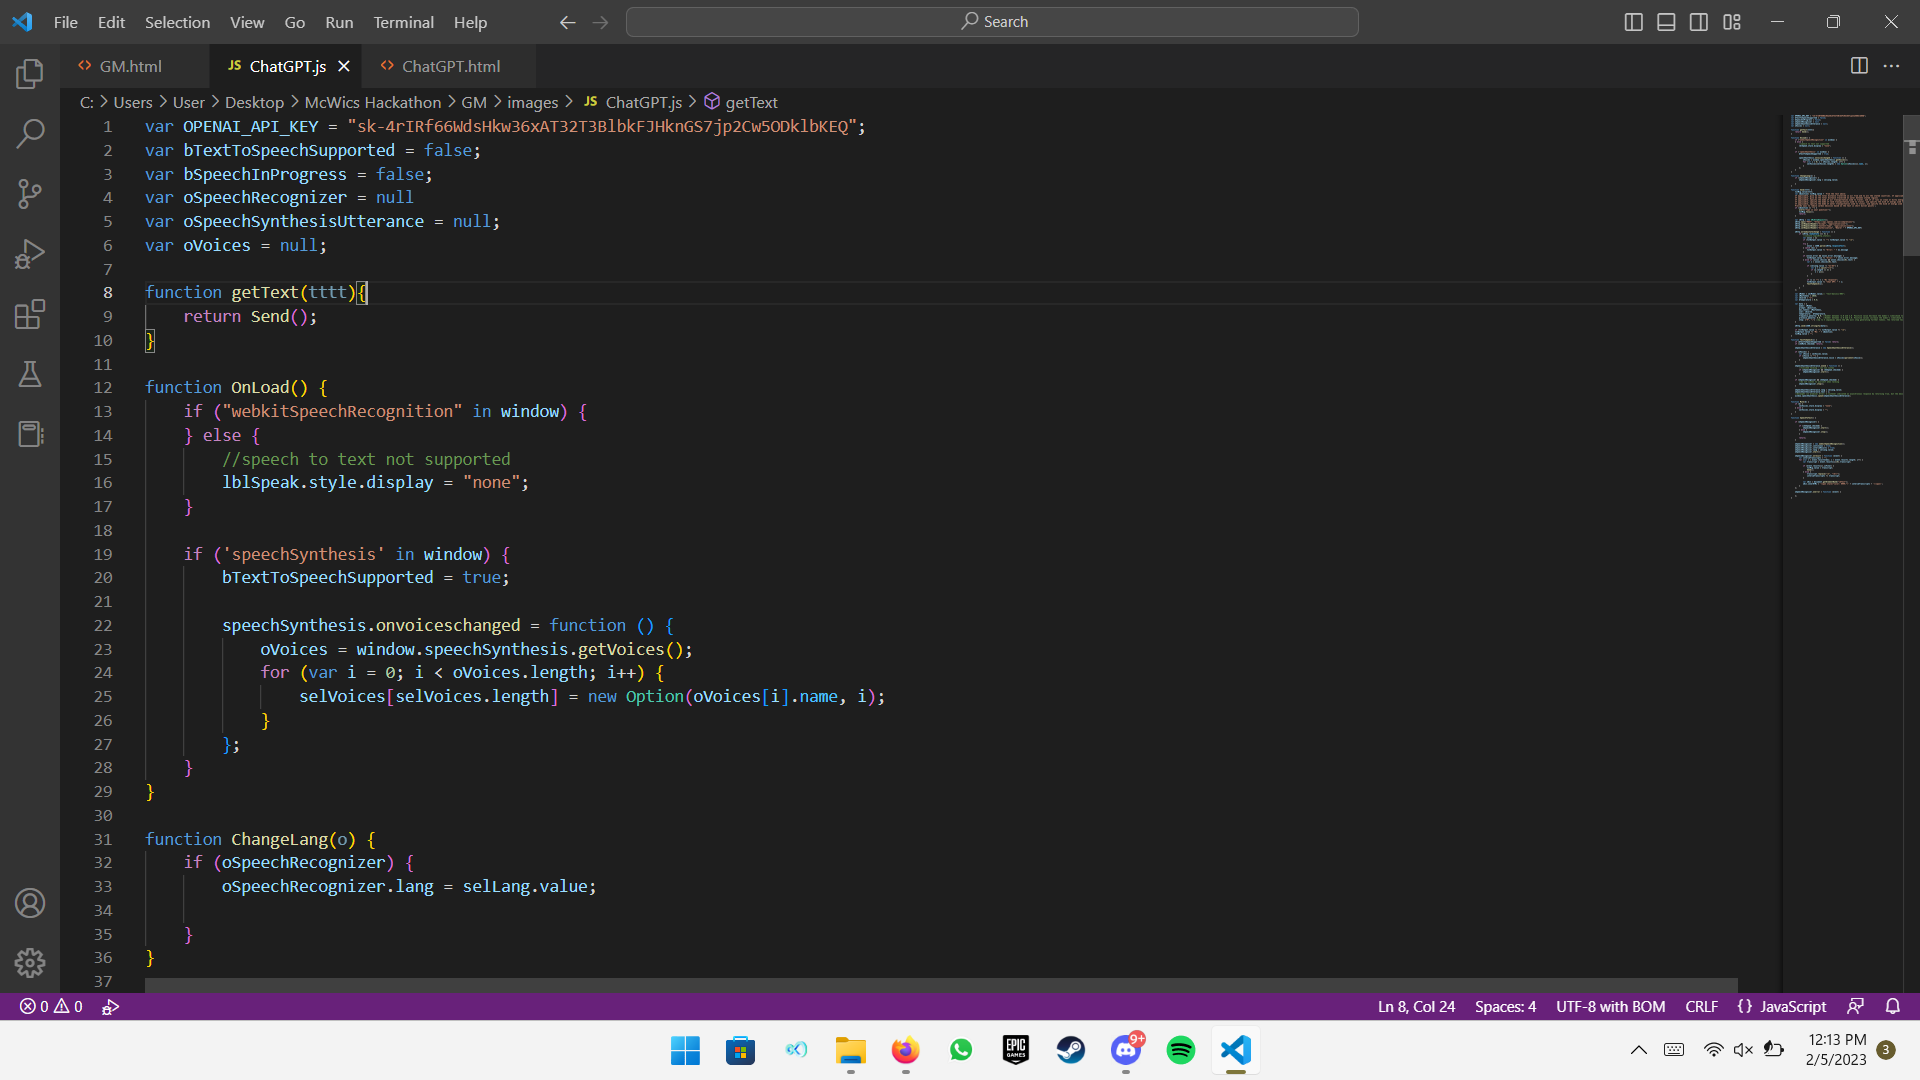Toggle the secondary side bar layout button

(1699, 22)
